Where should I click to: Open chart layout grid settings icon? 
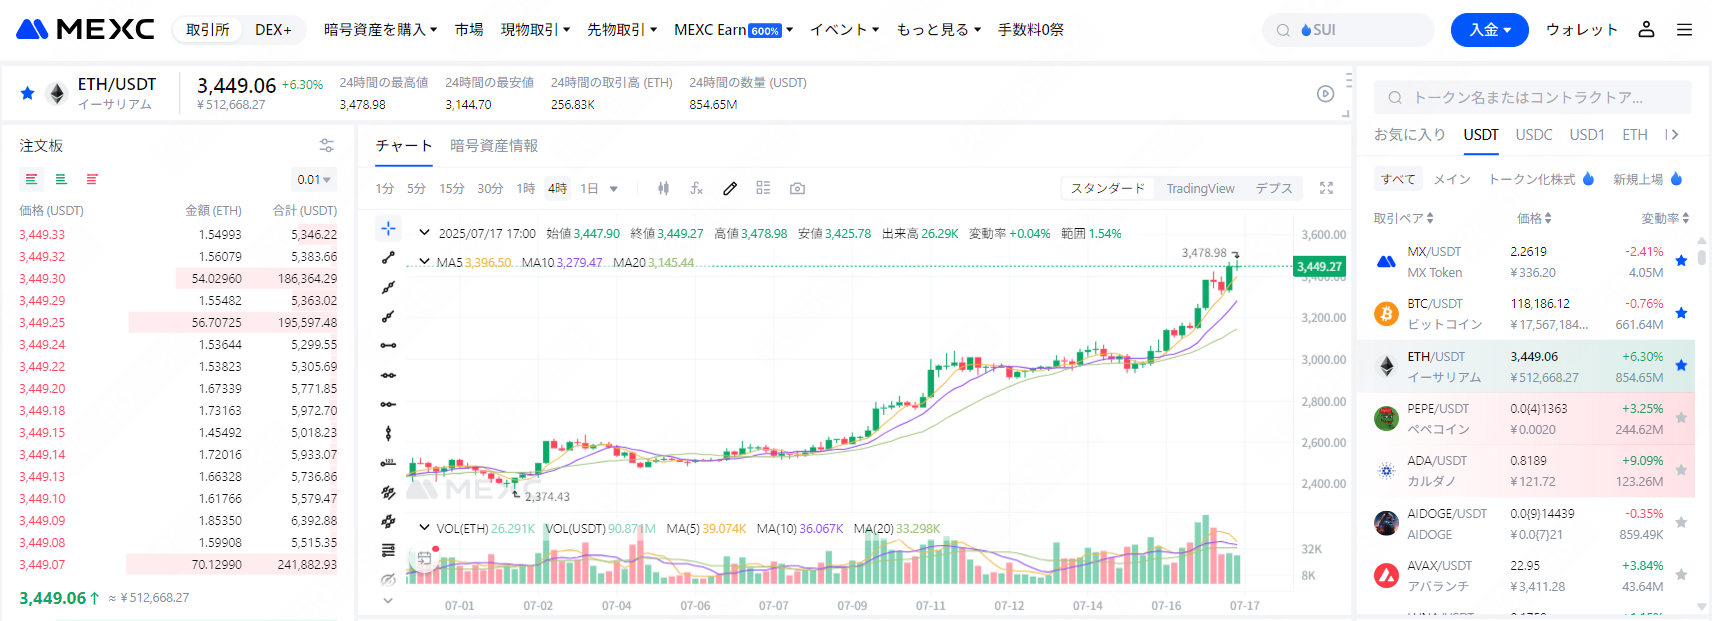763,188
